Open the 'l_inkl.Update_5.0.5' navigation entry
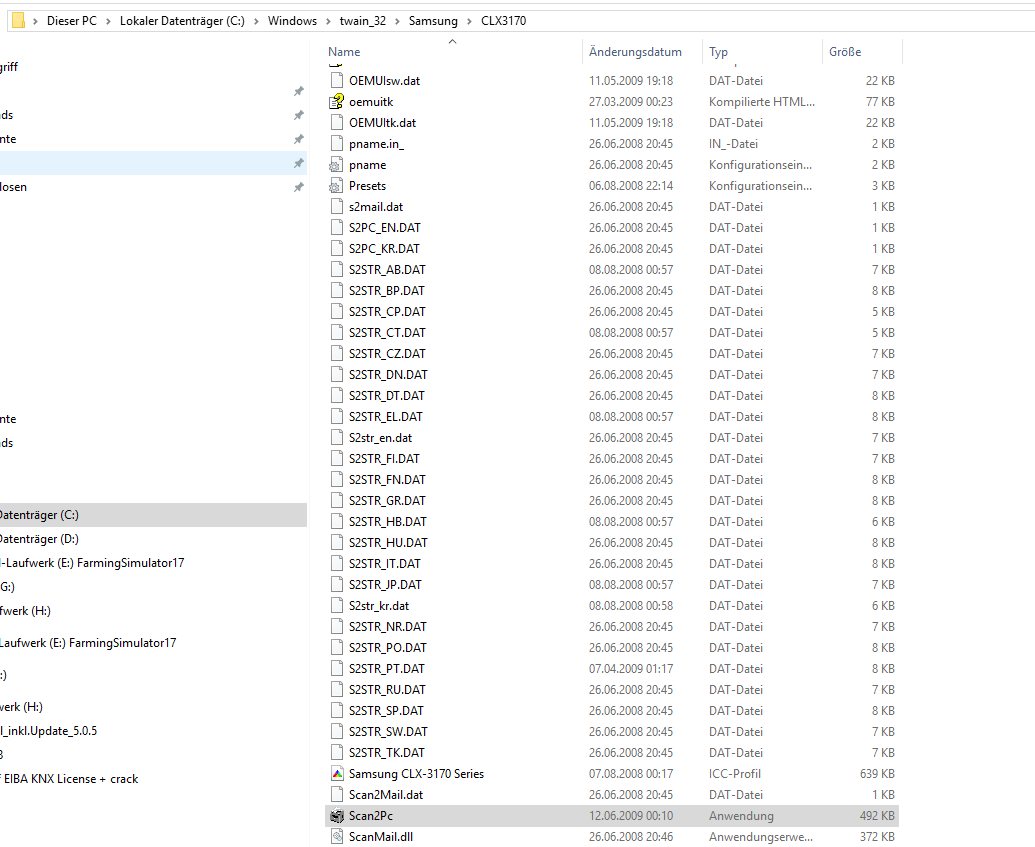Screen dimensions: 1035x847 pos(49,731)
